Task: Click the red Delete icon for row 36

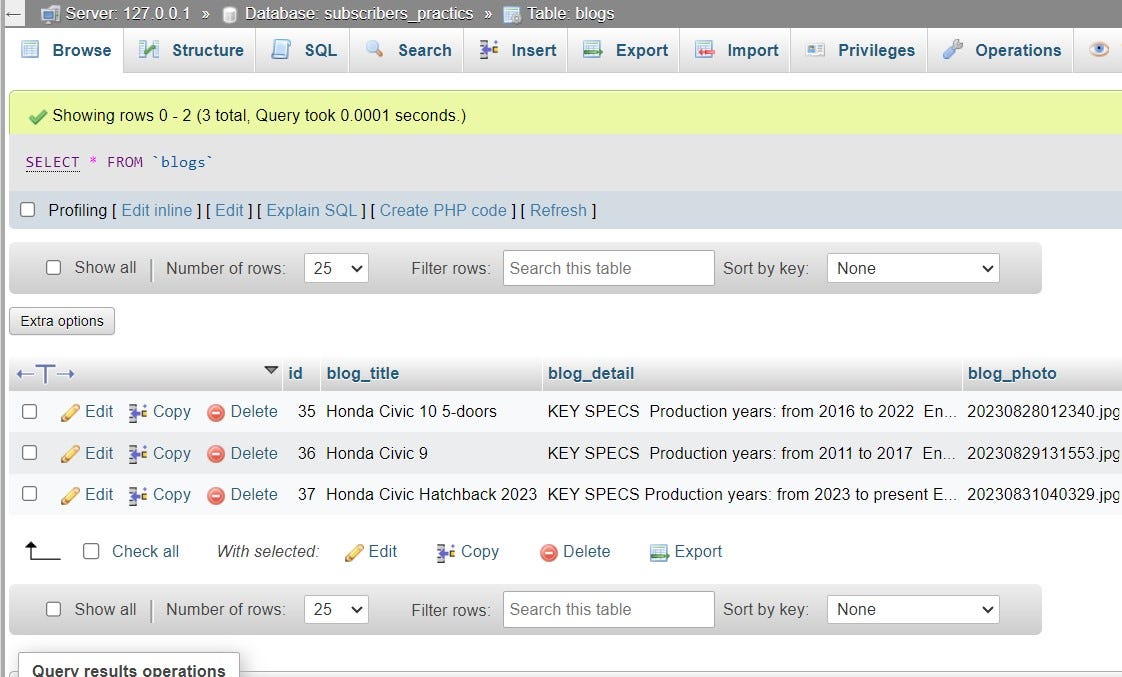Action: [x=215, y=454]
